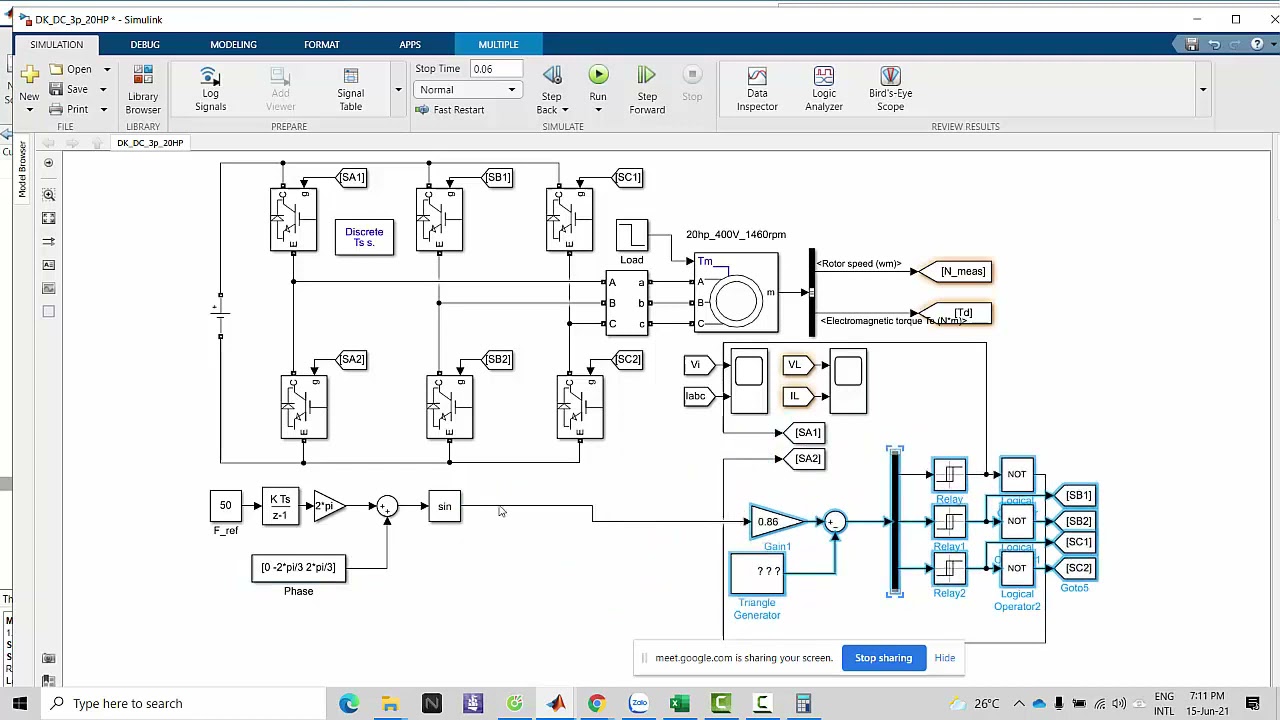The width and height of the screenshot is (1280, 720).
Task: Expand the Print dropdown arrow
Action: point(102,110)
